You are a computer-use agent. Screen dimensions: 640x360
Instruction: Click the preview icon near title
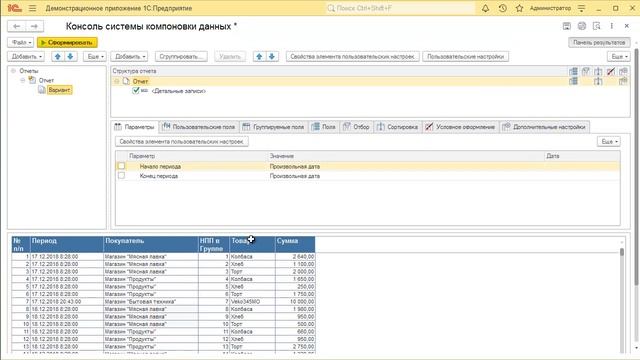(x=597, y=26)
